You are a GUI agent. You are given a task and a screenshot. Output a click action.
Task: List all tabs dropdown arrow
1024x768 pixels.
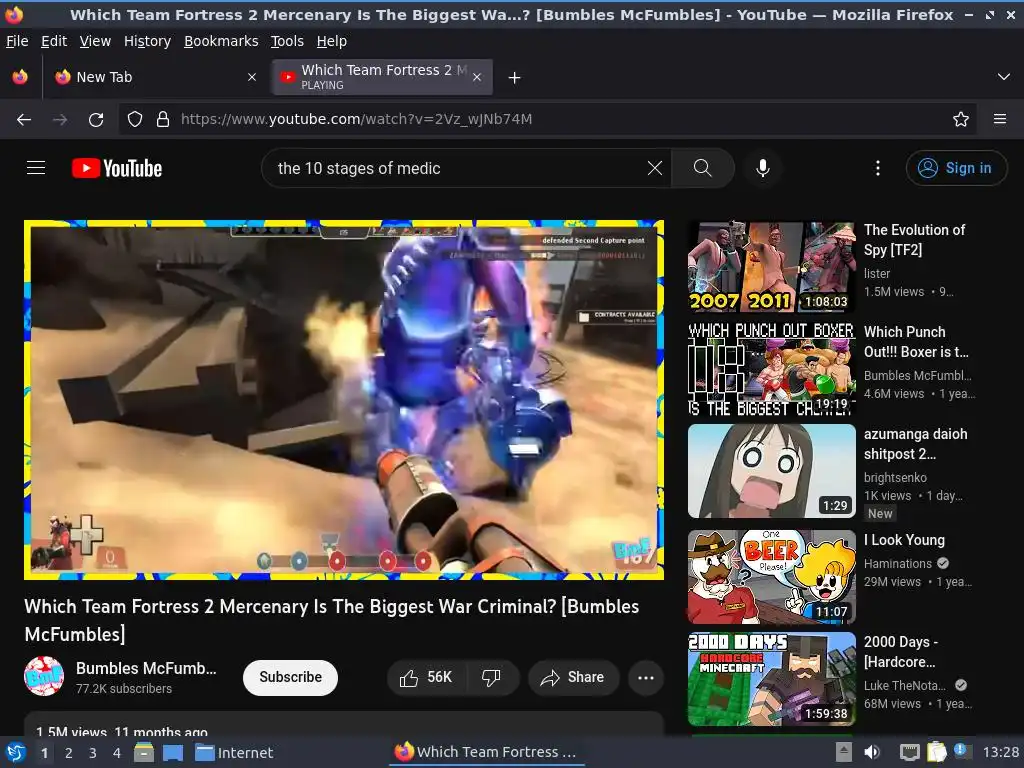[x=1004, y=78]
